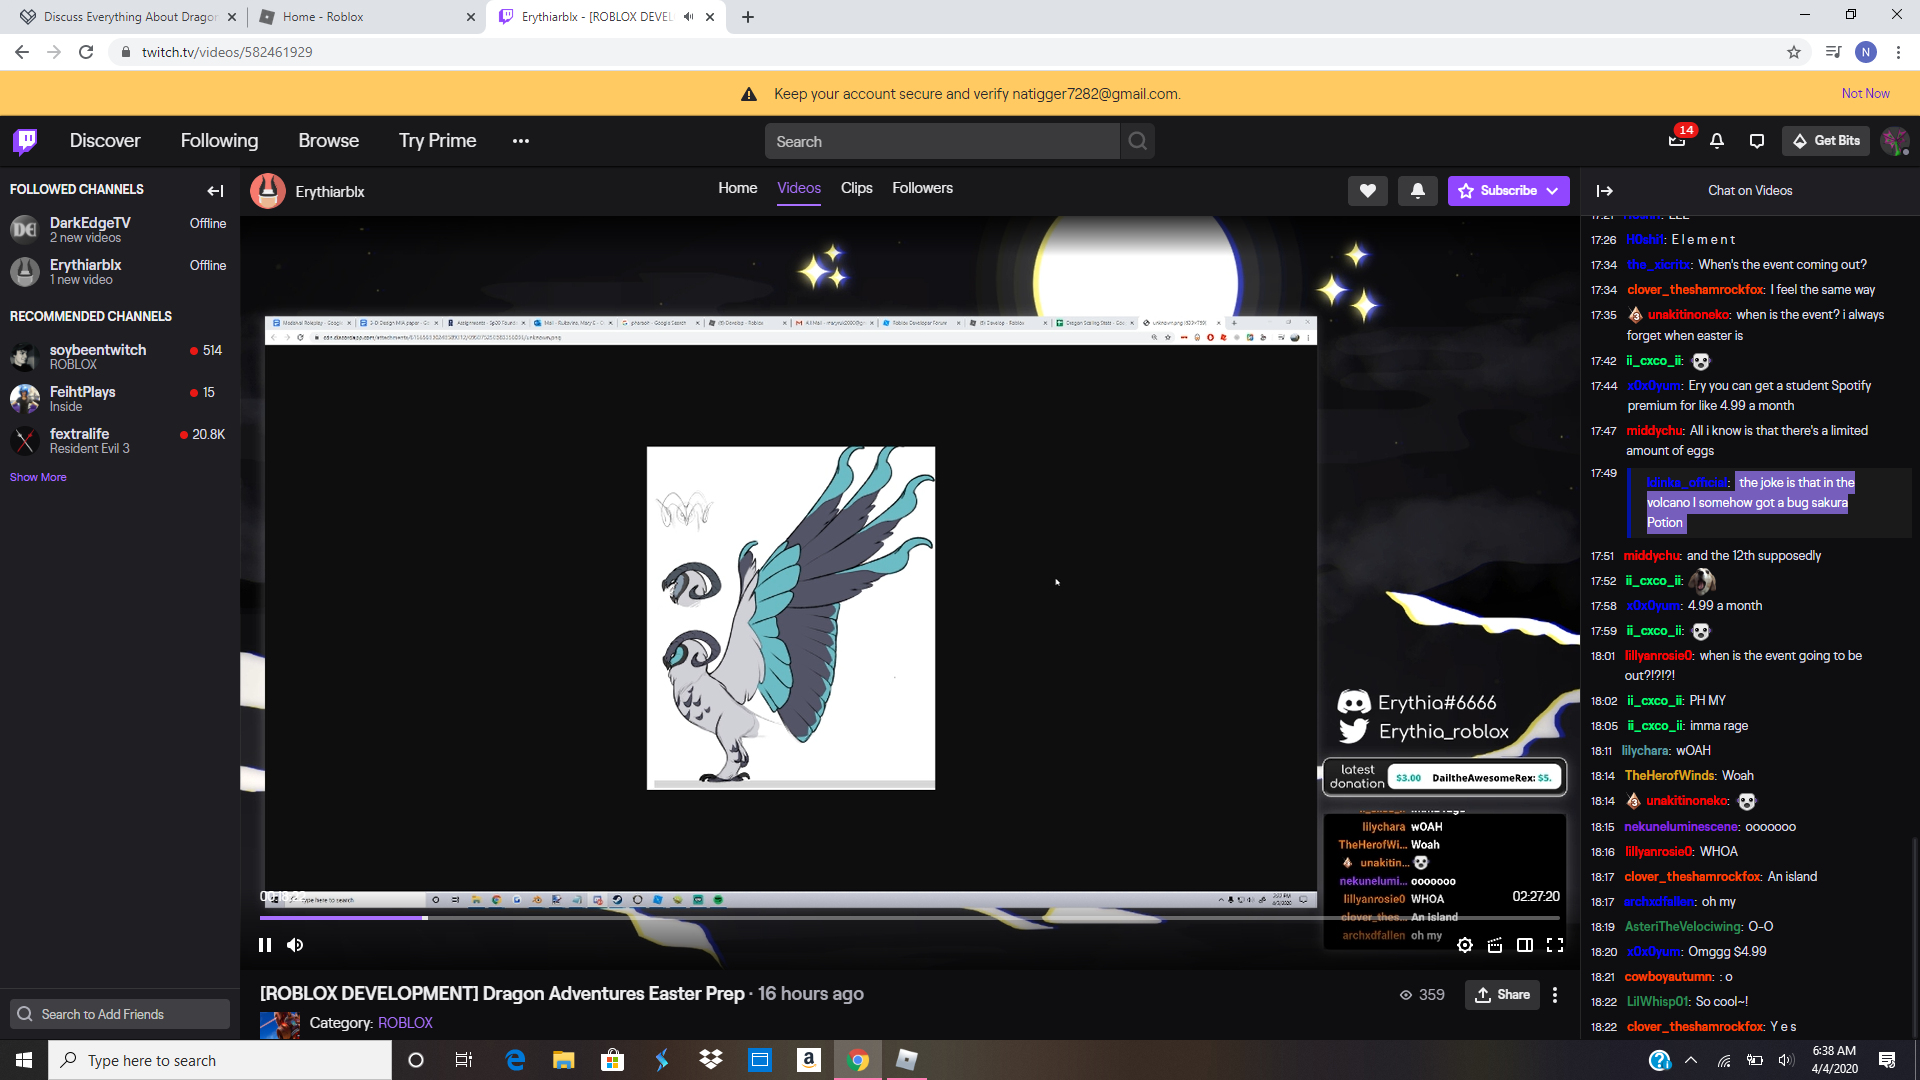Follow Erythiarblx with the heart button

1367,191
